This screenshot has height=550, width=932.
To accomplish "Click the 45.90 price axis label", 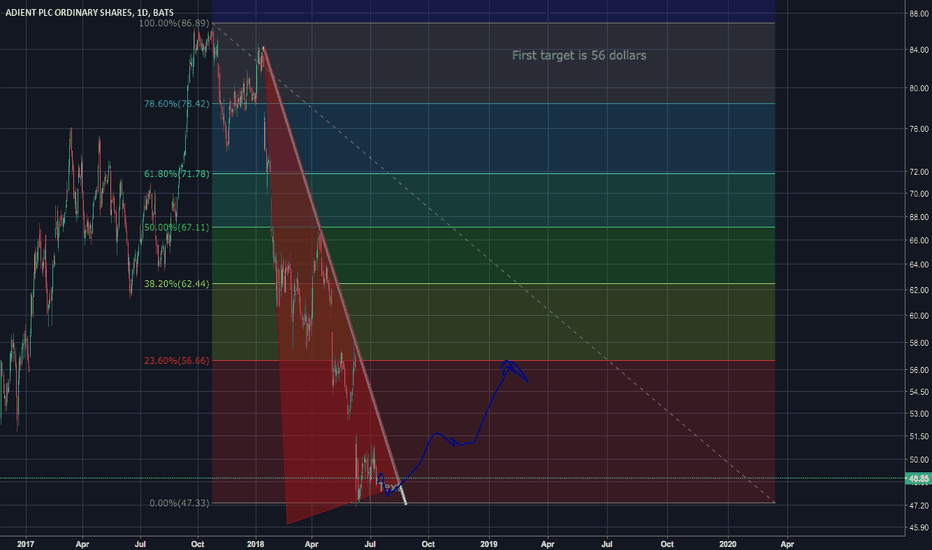I will [918, 527].
